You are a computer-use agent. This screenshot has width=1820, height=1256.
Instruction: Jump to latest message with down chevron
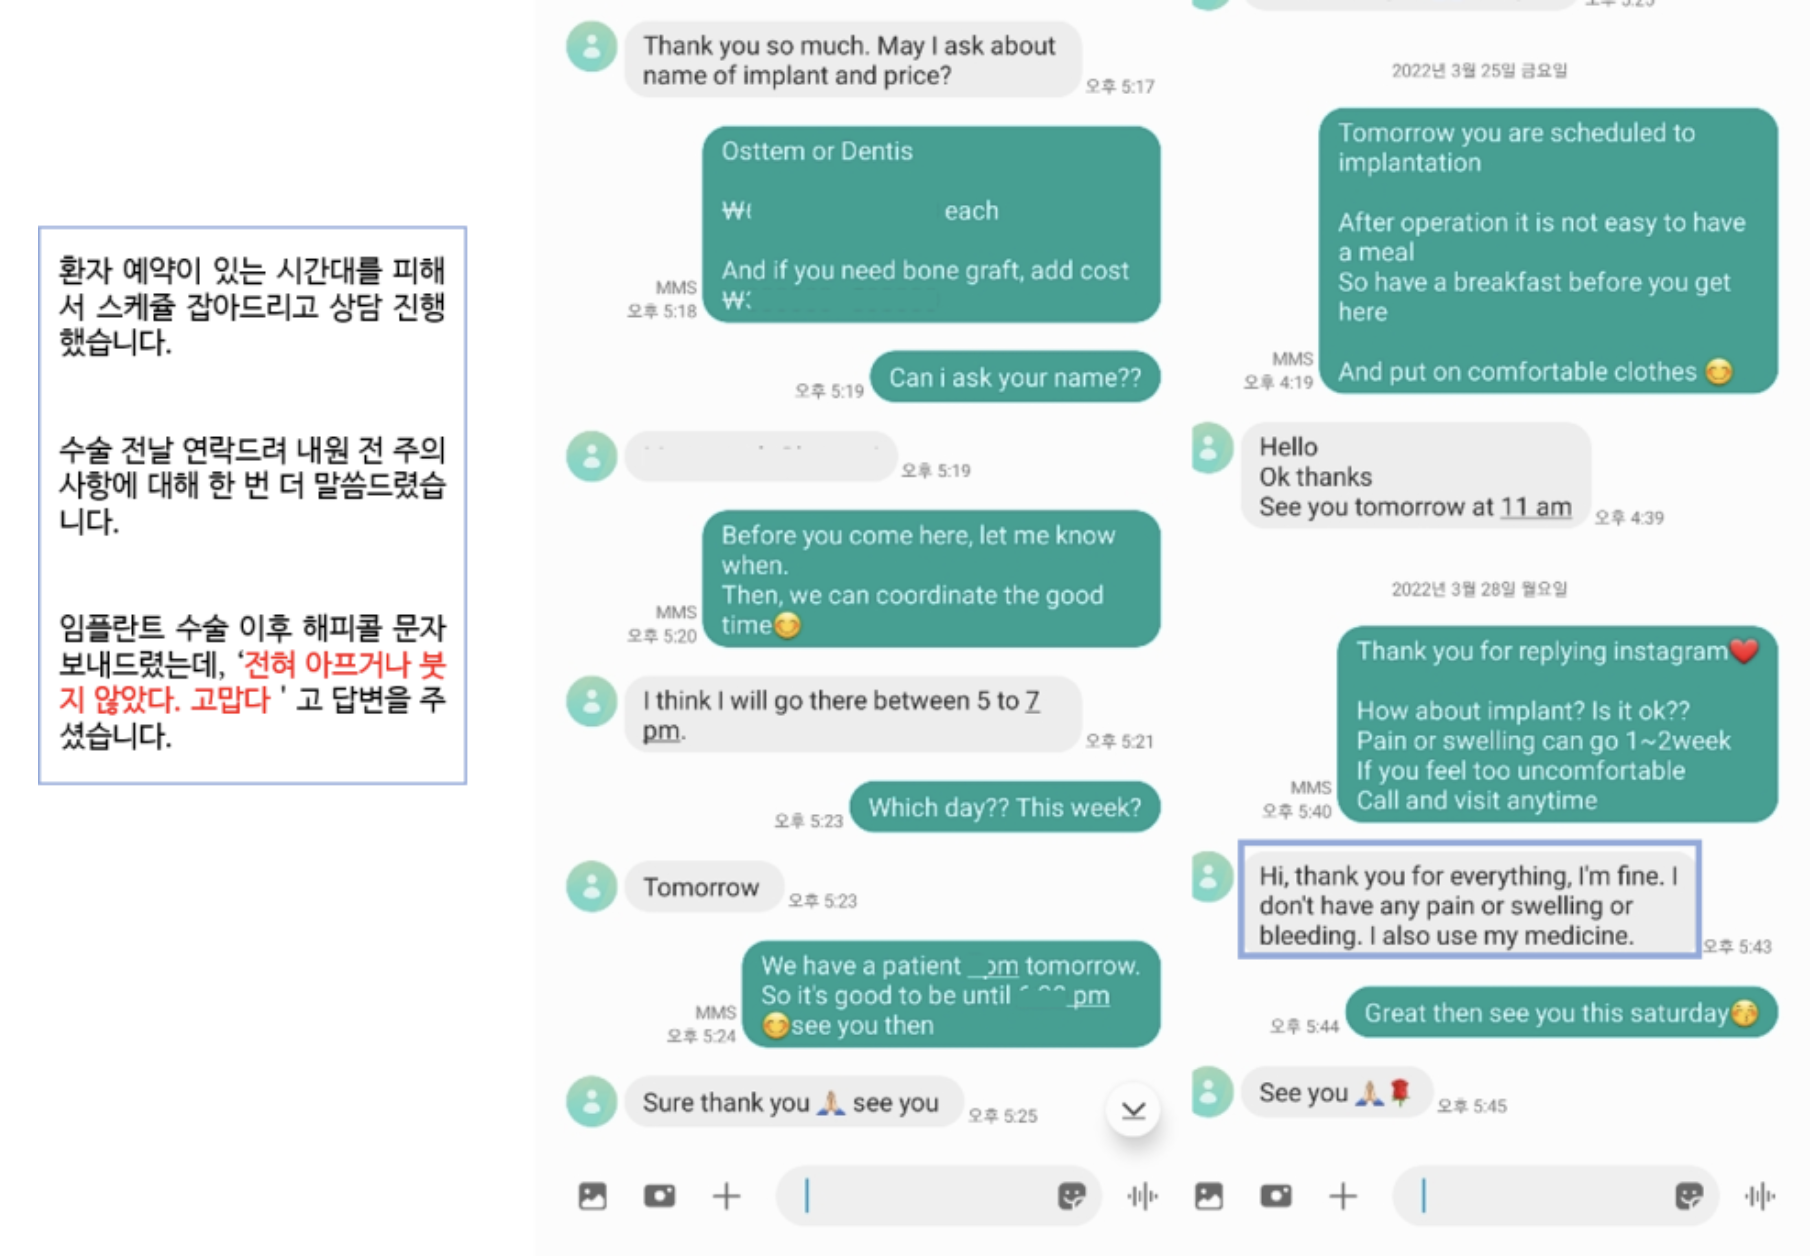(x=1133, y=1110)
